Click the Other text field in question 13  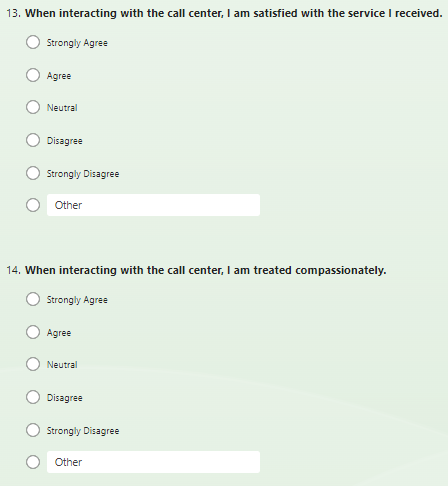153,205
